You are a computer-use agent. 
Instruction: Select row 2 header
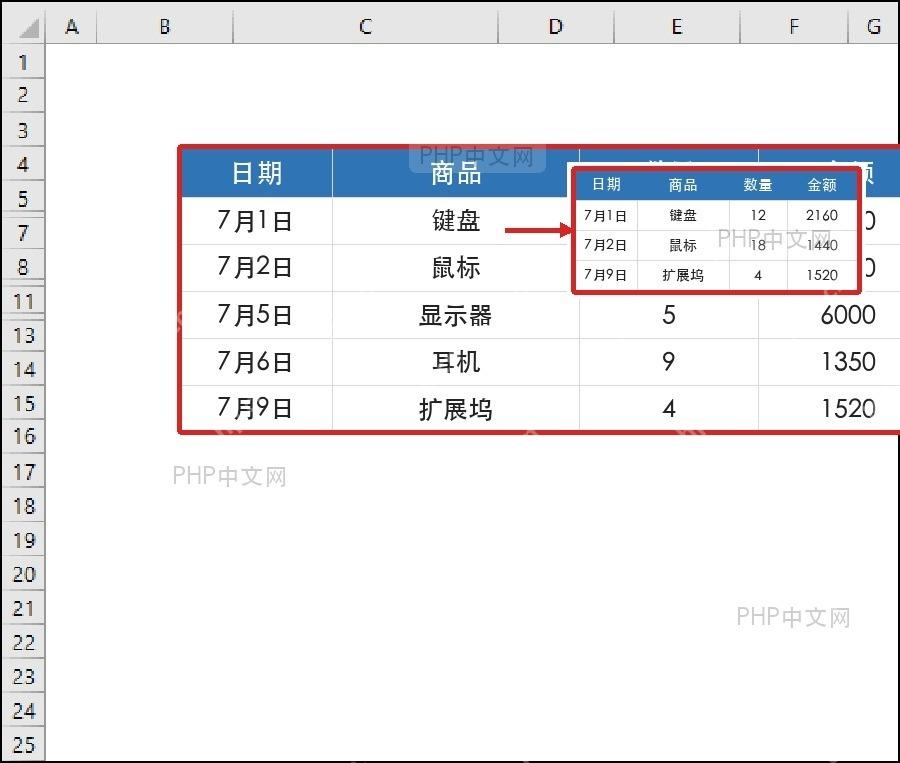click(x=24, y=95)
